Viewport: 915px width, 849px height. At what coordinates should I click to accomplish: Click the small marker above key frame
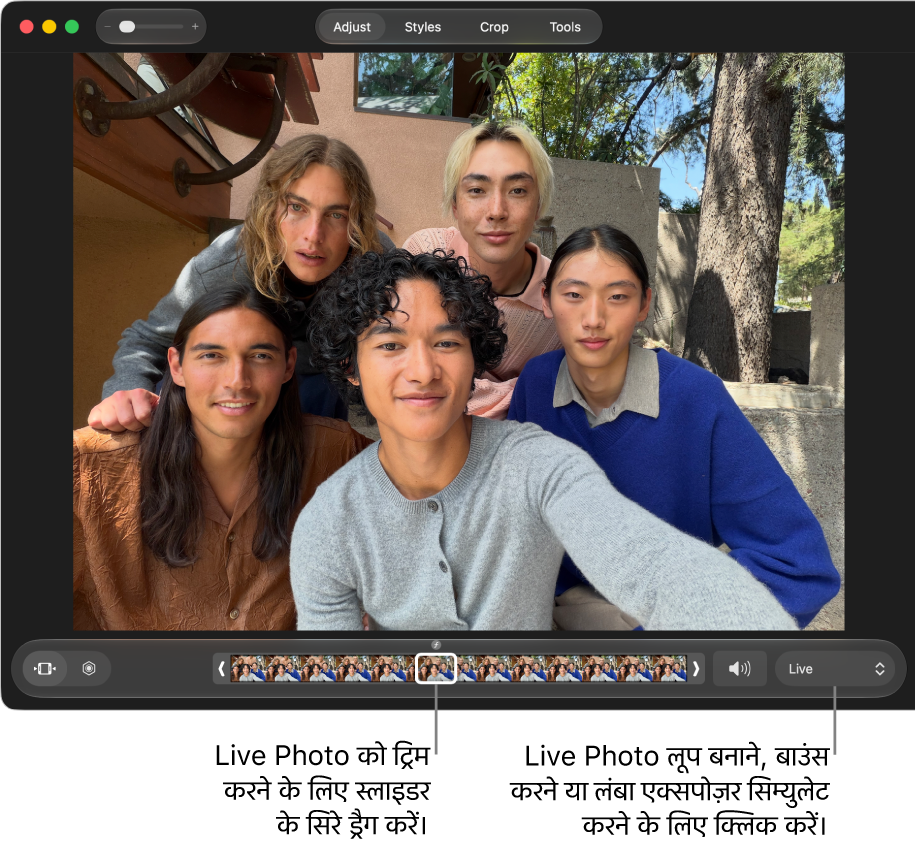436,645
